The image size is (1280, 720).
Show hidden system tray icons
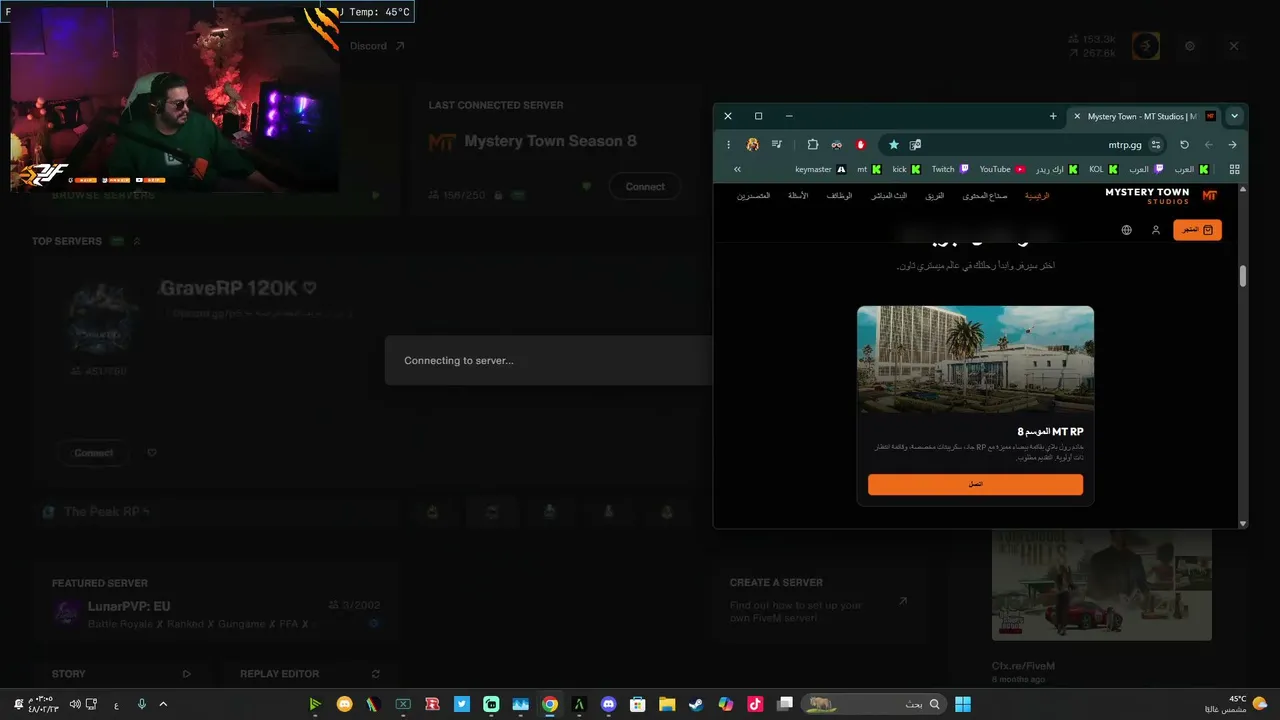[163, 704]
